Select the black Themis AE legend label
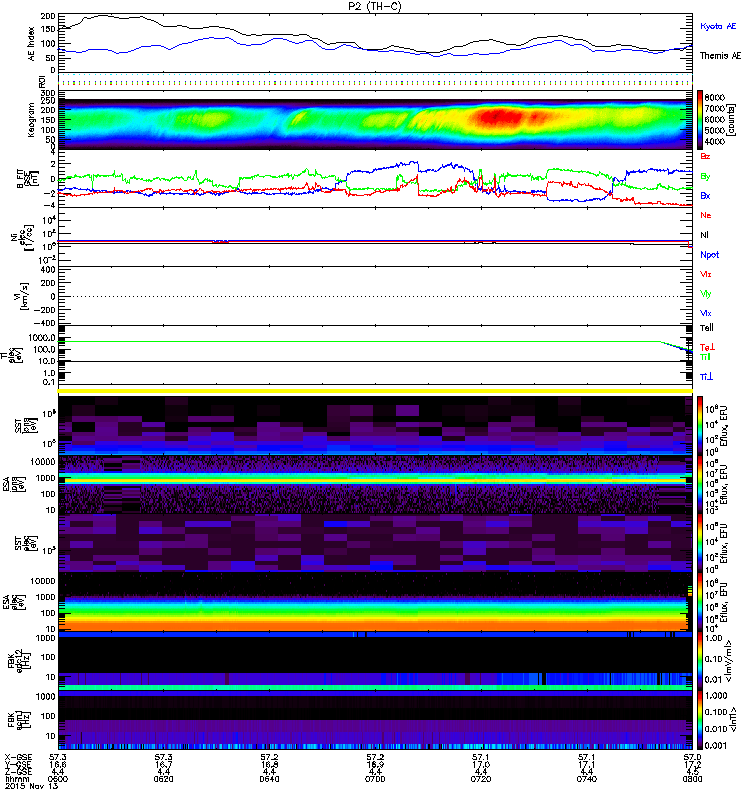The image size is (750, 800). point(720,56)
